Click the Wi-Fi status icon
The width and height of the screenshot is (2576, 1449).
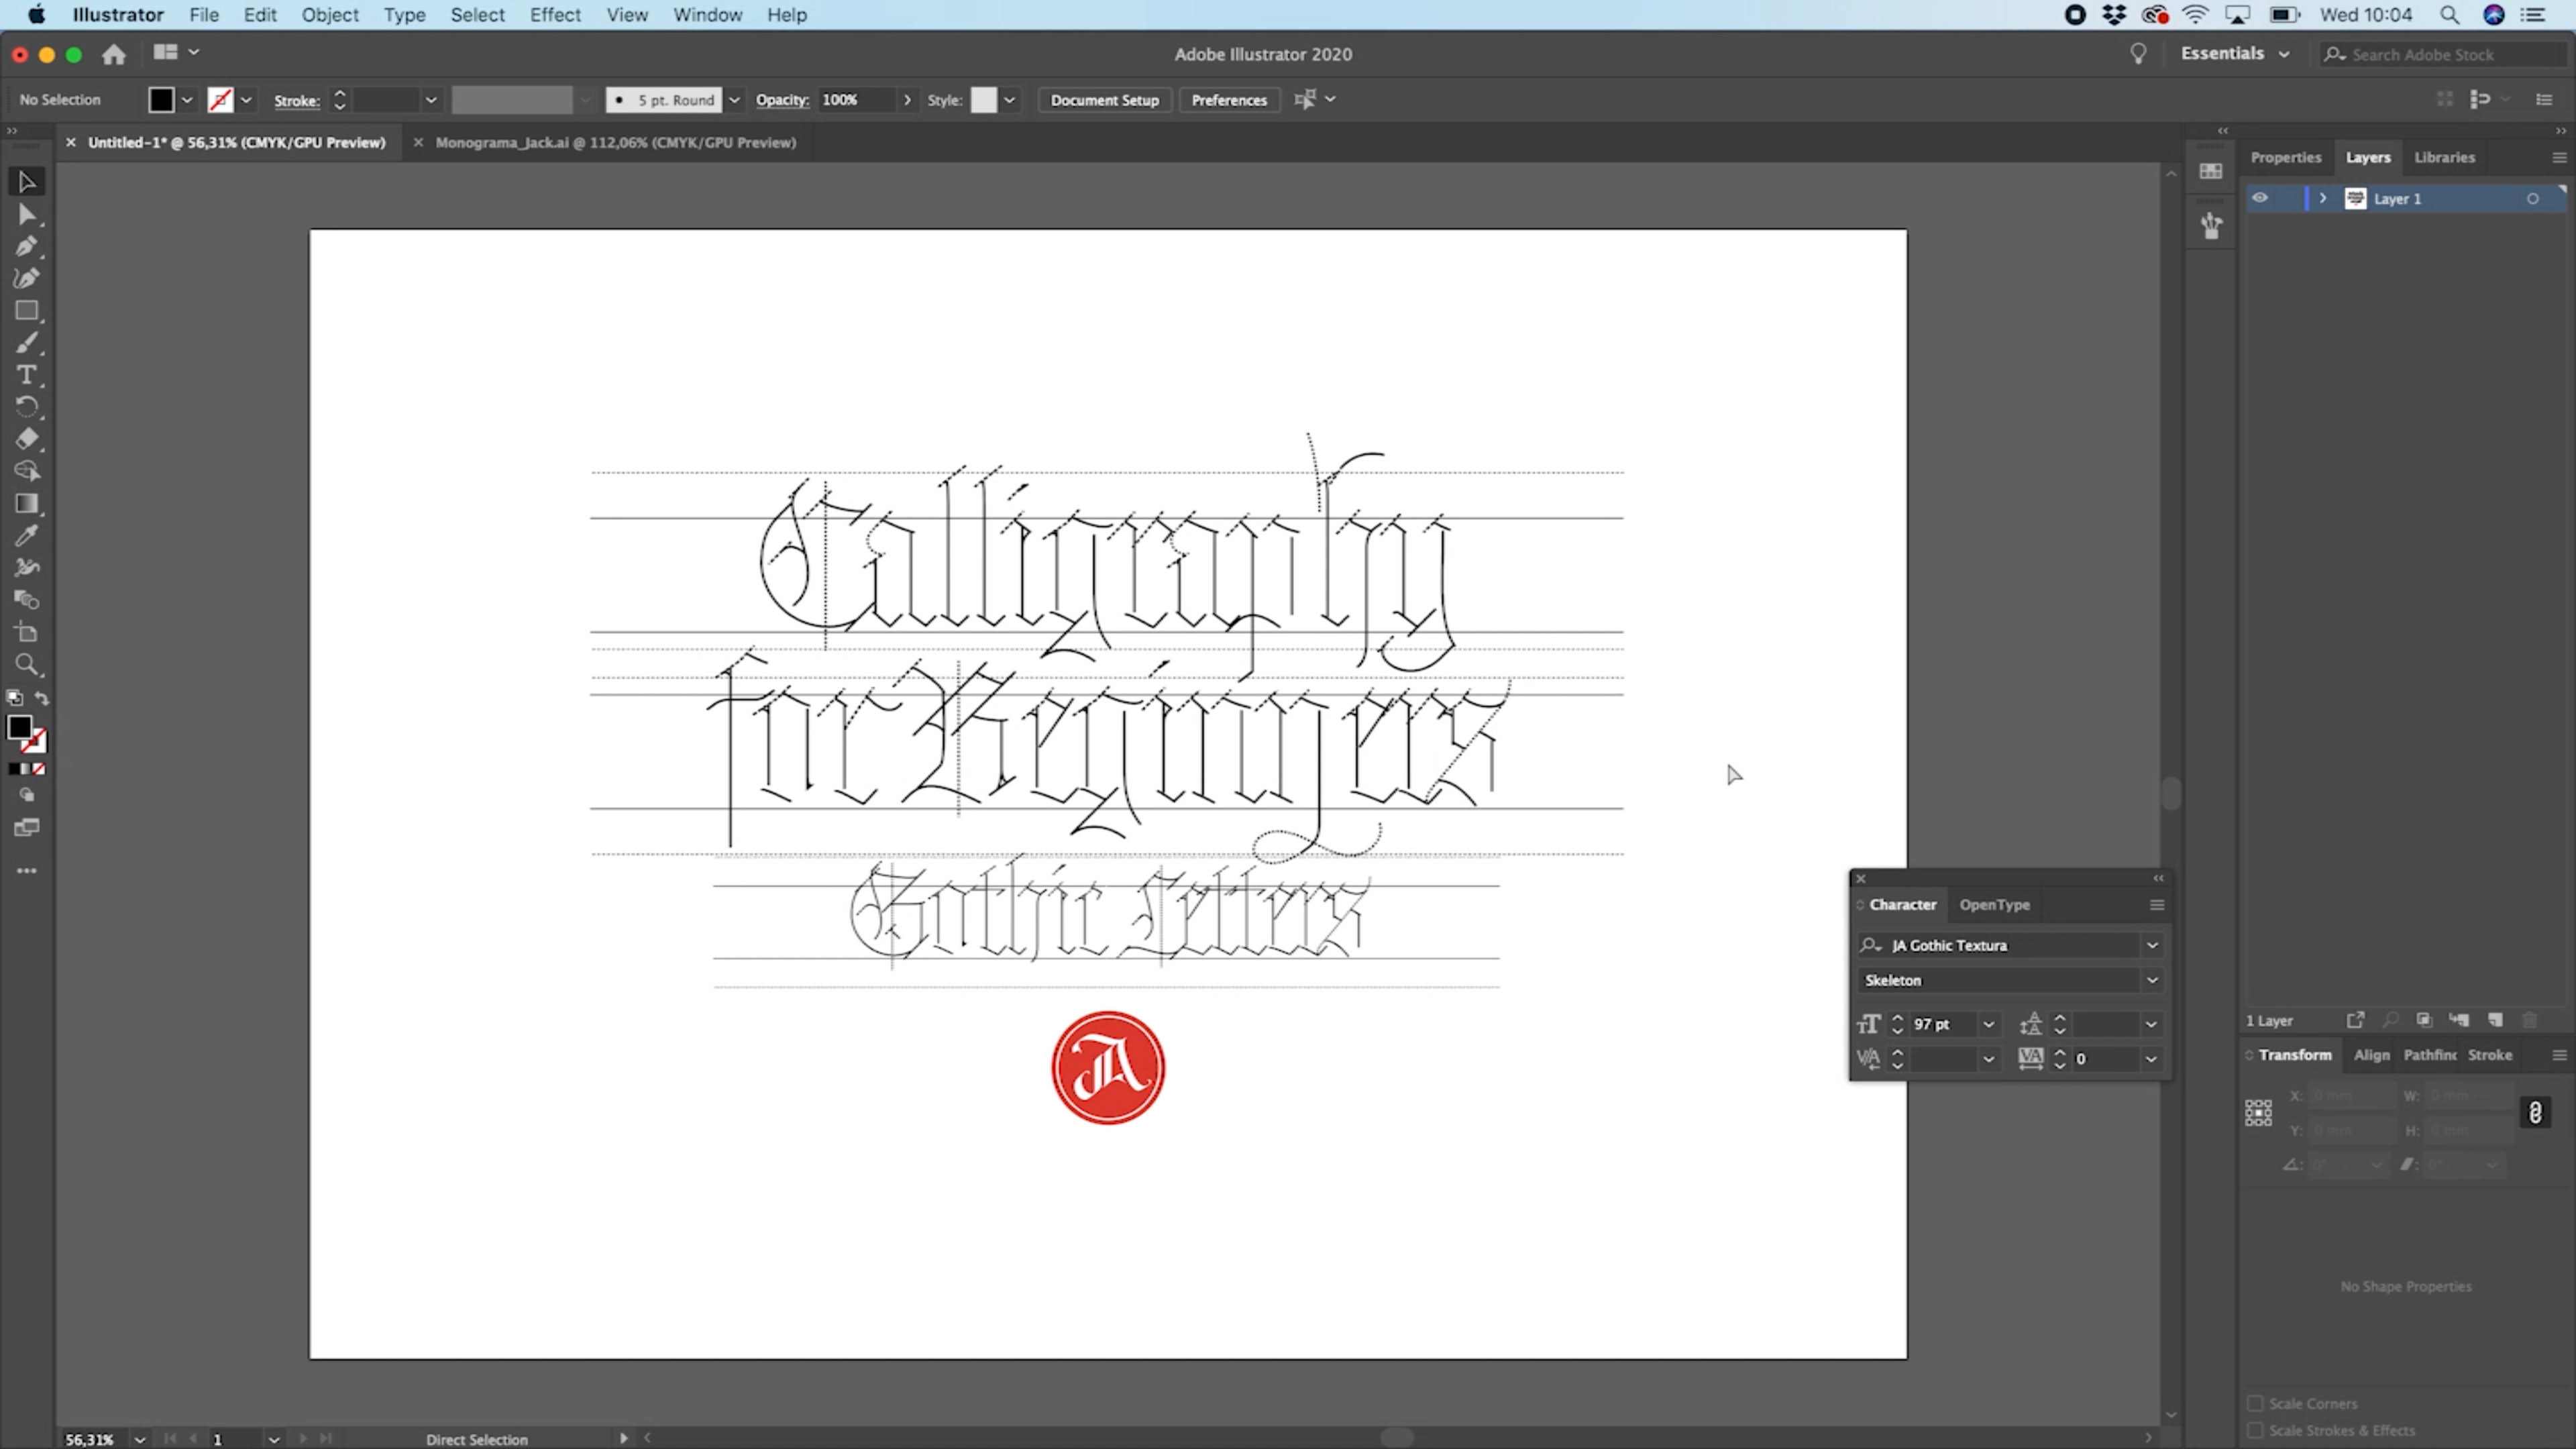tap(2195, 15)
